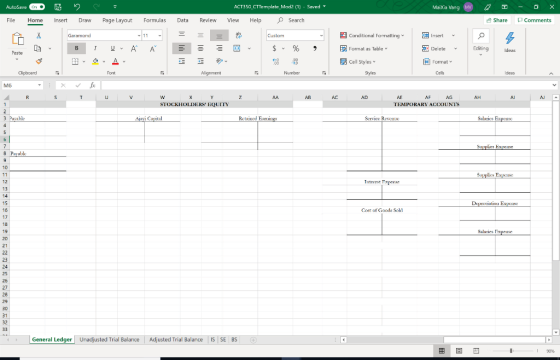The height and width of the screenshot is (360, 560).
Task: Click the Copy icon
Action: tap(38, 48)
